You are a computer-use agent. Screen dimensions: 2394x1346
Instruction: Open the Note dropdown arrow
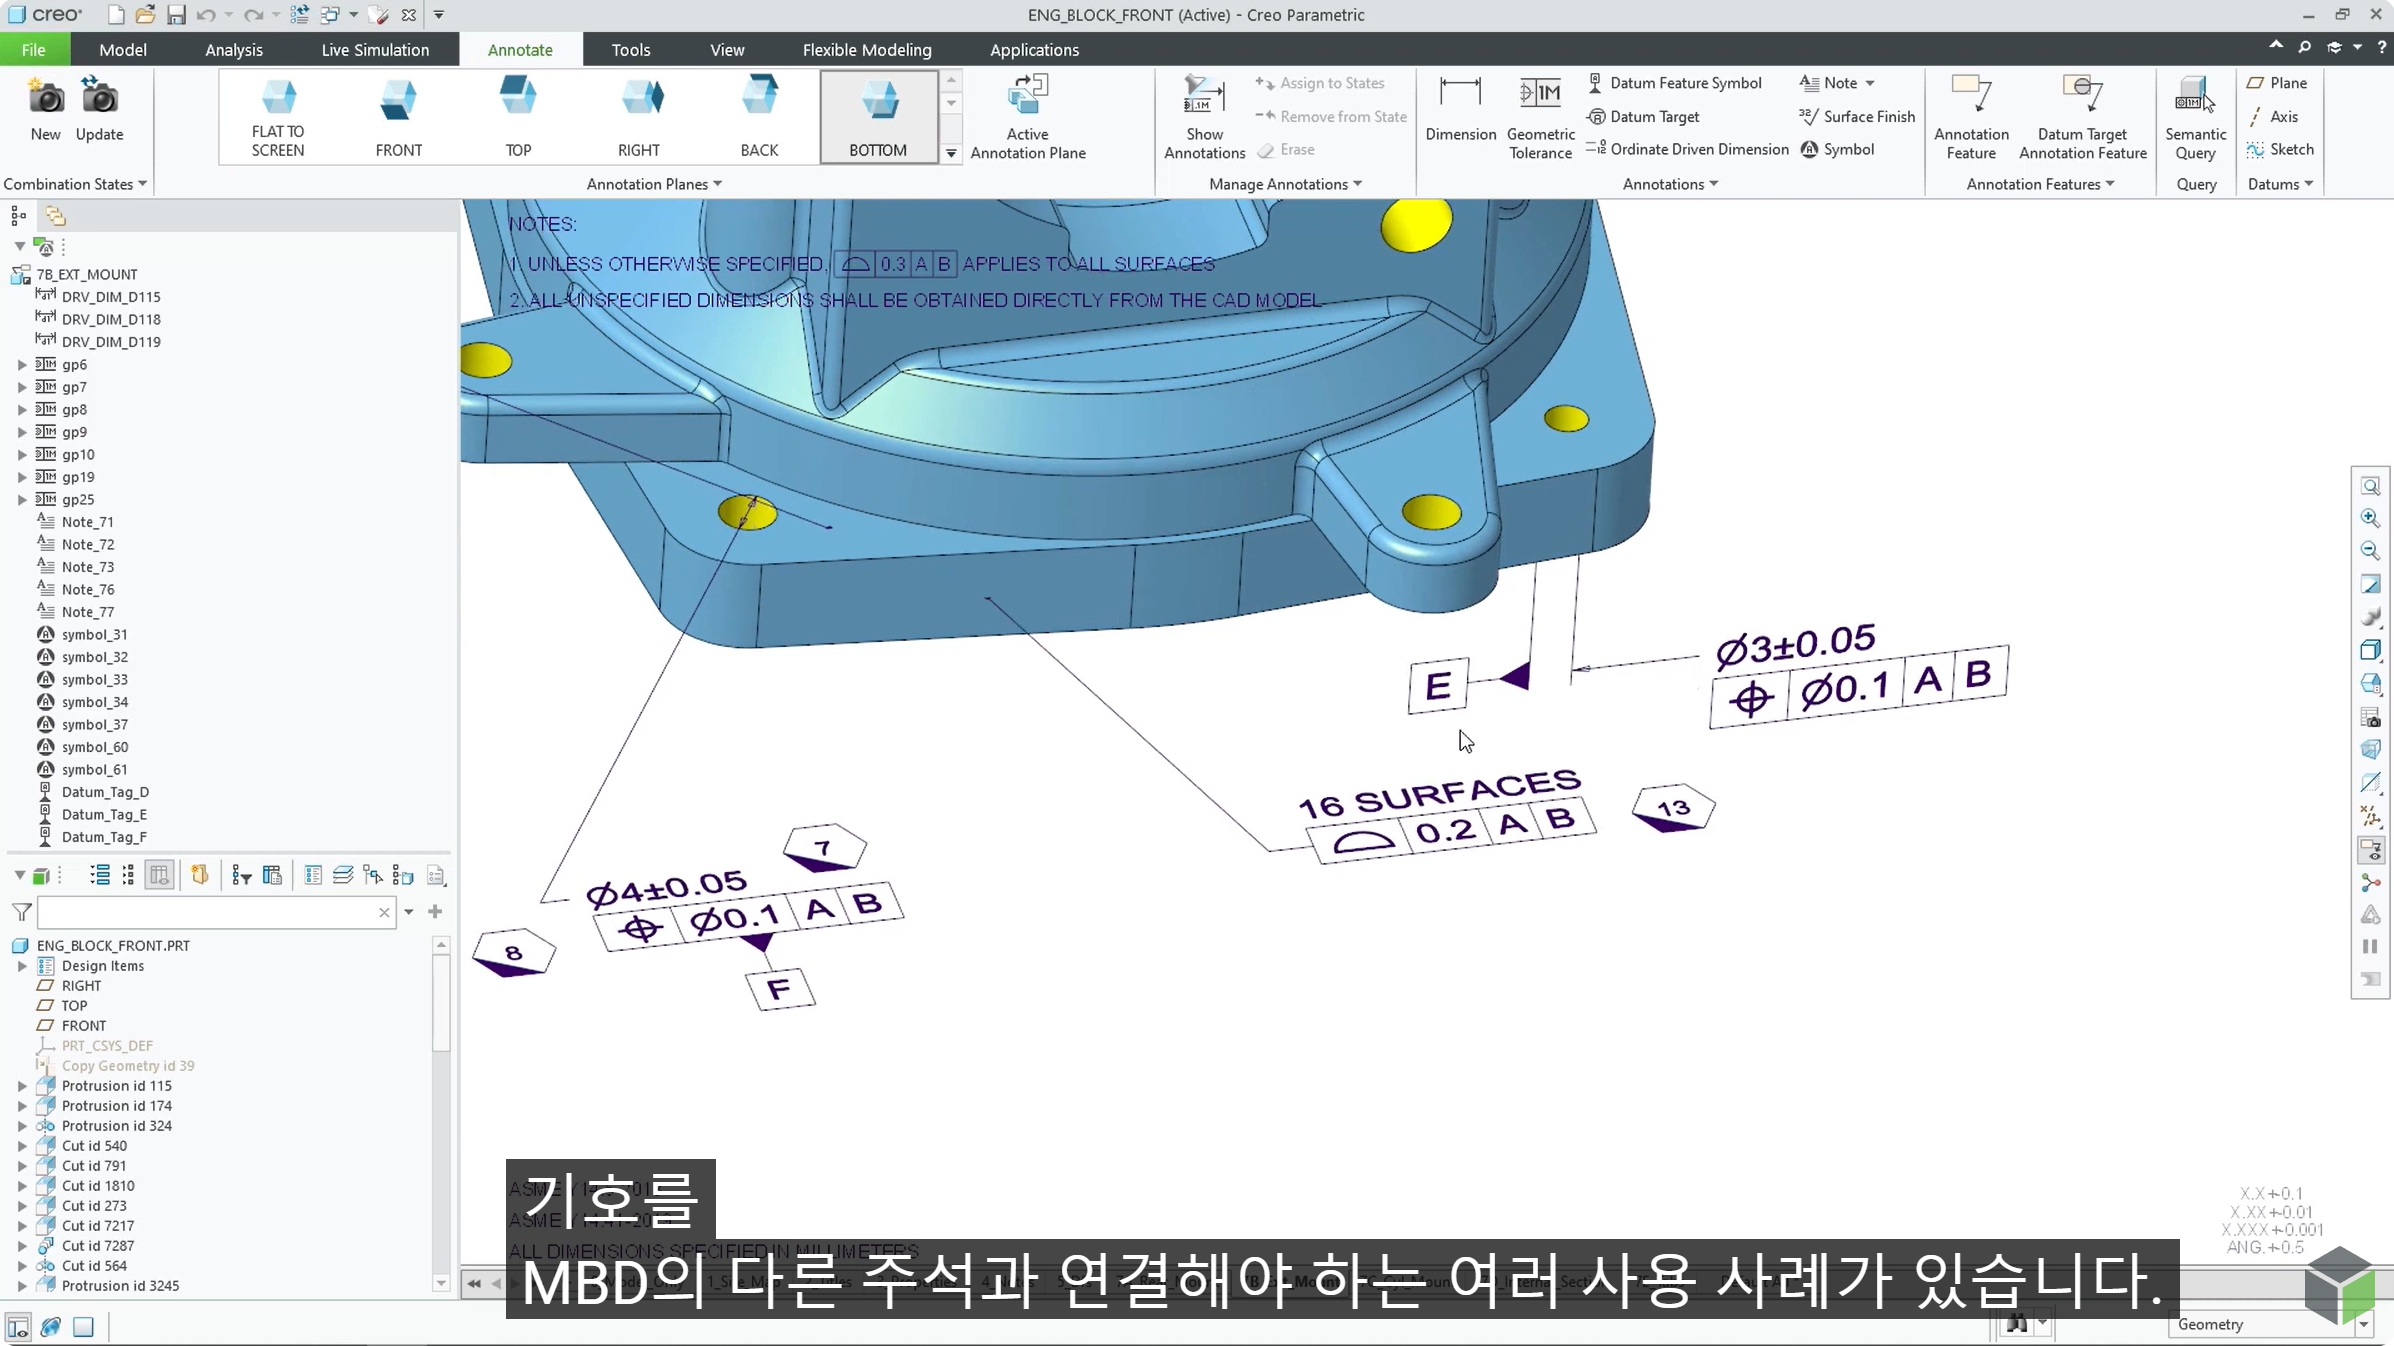coord(1870,83)
